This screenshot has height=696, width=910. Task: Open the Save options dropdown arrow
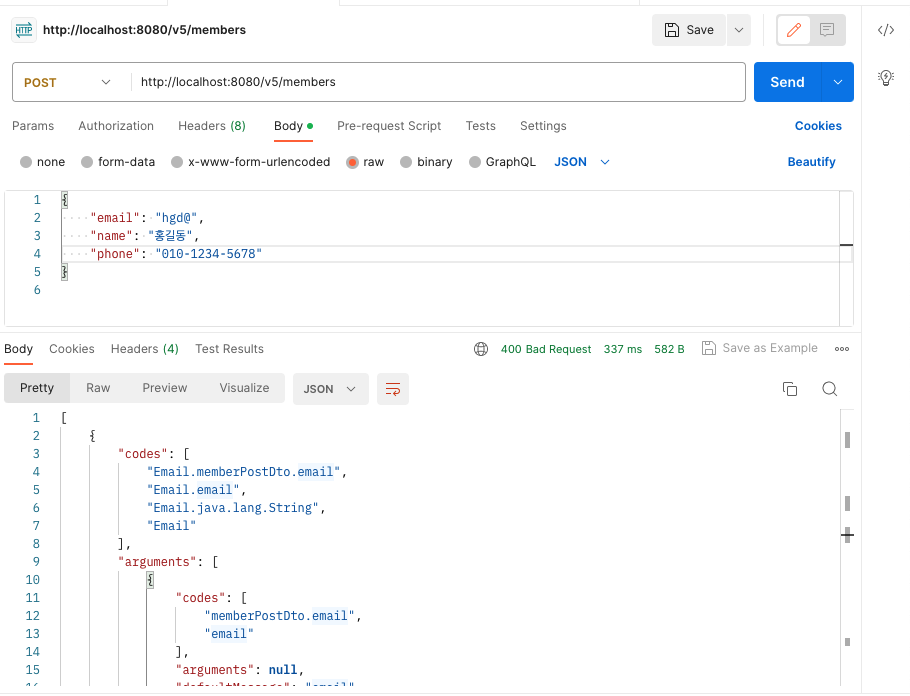point(739,30)
